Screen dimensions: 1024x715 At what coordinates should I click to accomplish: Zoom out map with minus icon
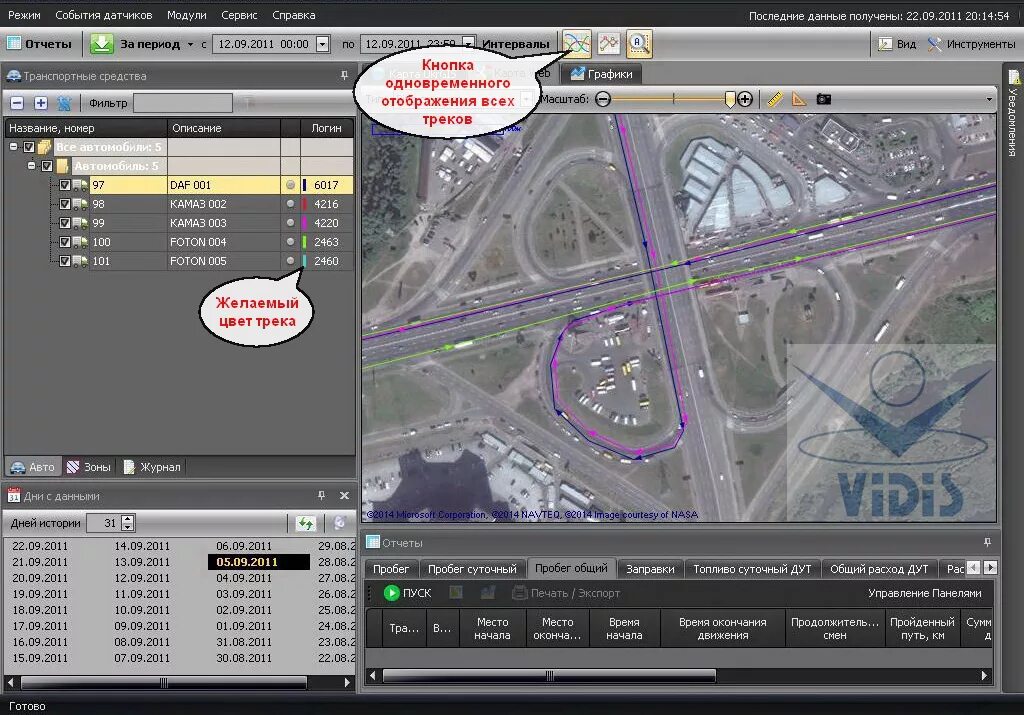[603, 99]
